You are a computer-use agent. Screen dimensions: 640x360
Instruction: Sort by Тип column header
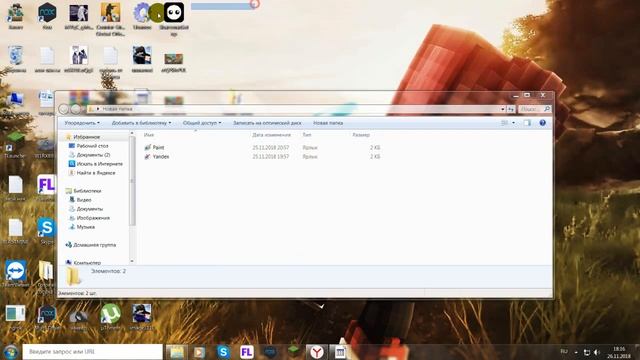tap(307, 135)
